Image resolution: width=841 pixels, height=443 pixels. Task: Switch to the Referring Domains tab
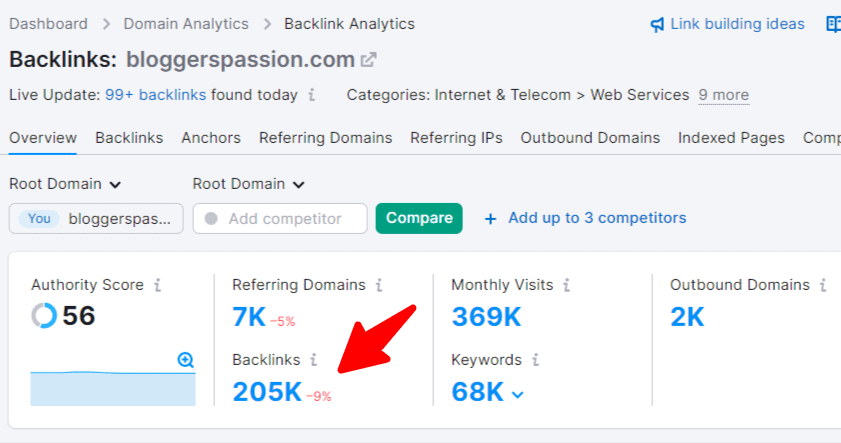(x=326, y=138)
